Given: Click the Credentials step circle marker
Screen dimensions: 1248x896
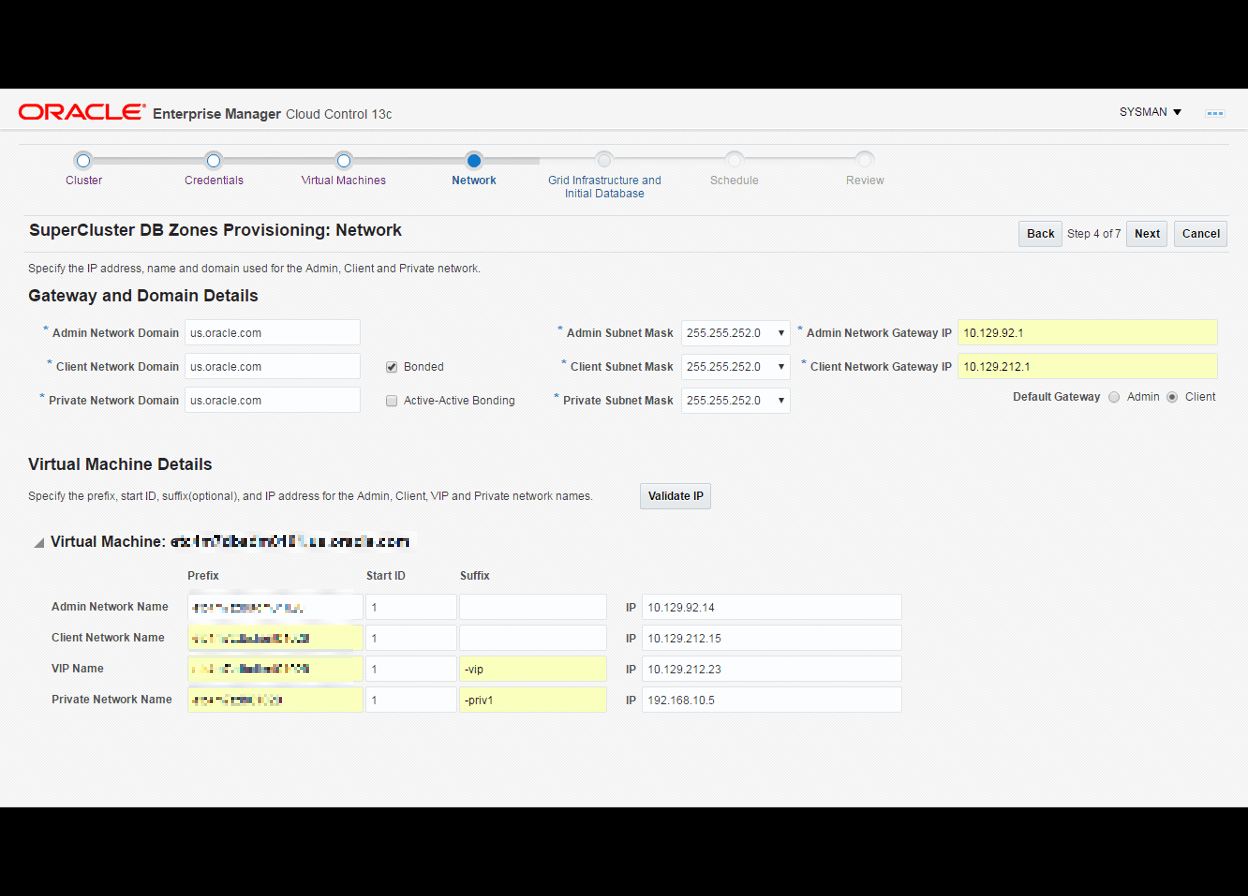Looking at the screenshot, I should click(x=213, y=160).
